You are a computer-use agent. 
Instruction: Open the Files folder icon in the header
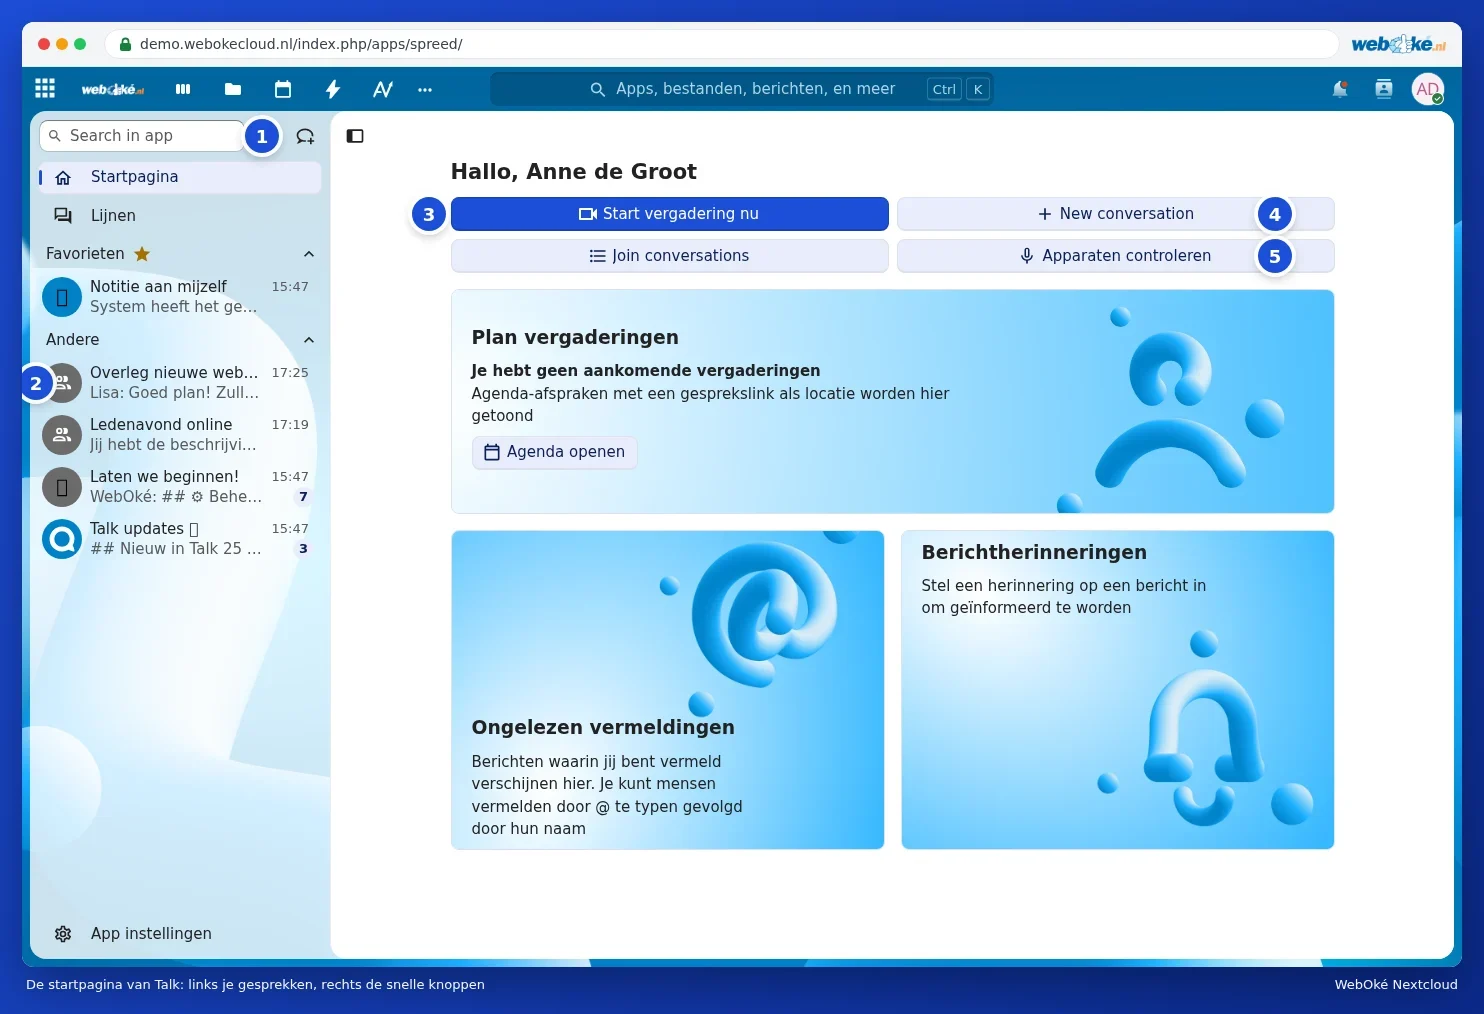pos(233,89)
